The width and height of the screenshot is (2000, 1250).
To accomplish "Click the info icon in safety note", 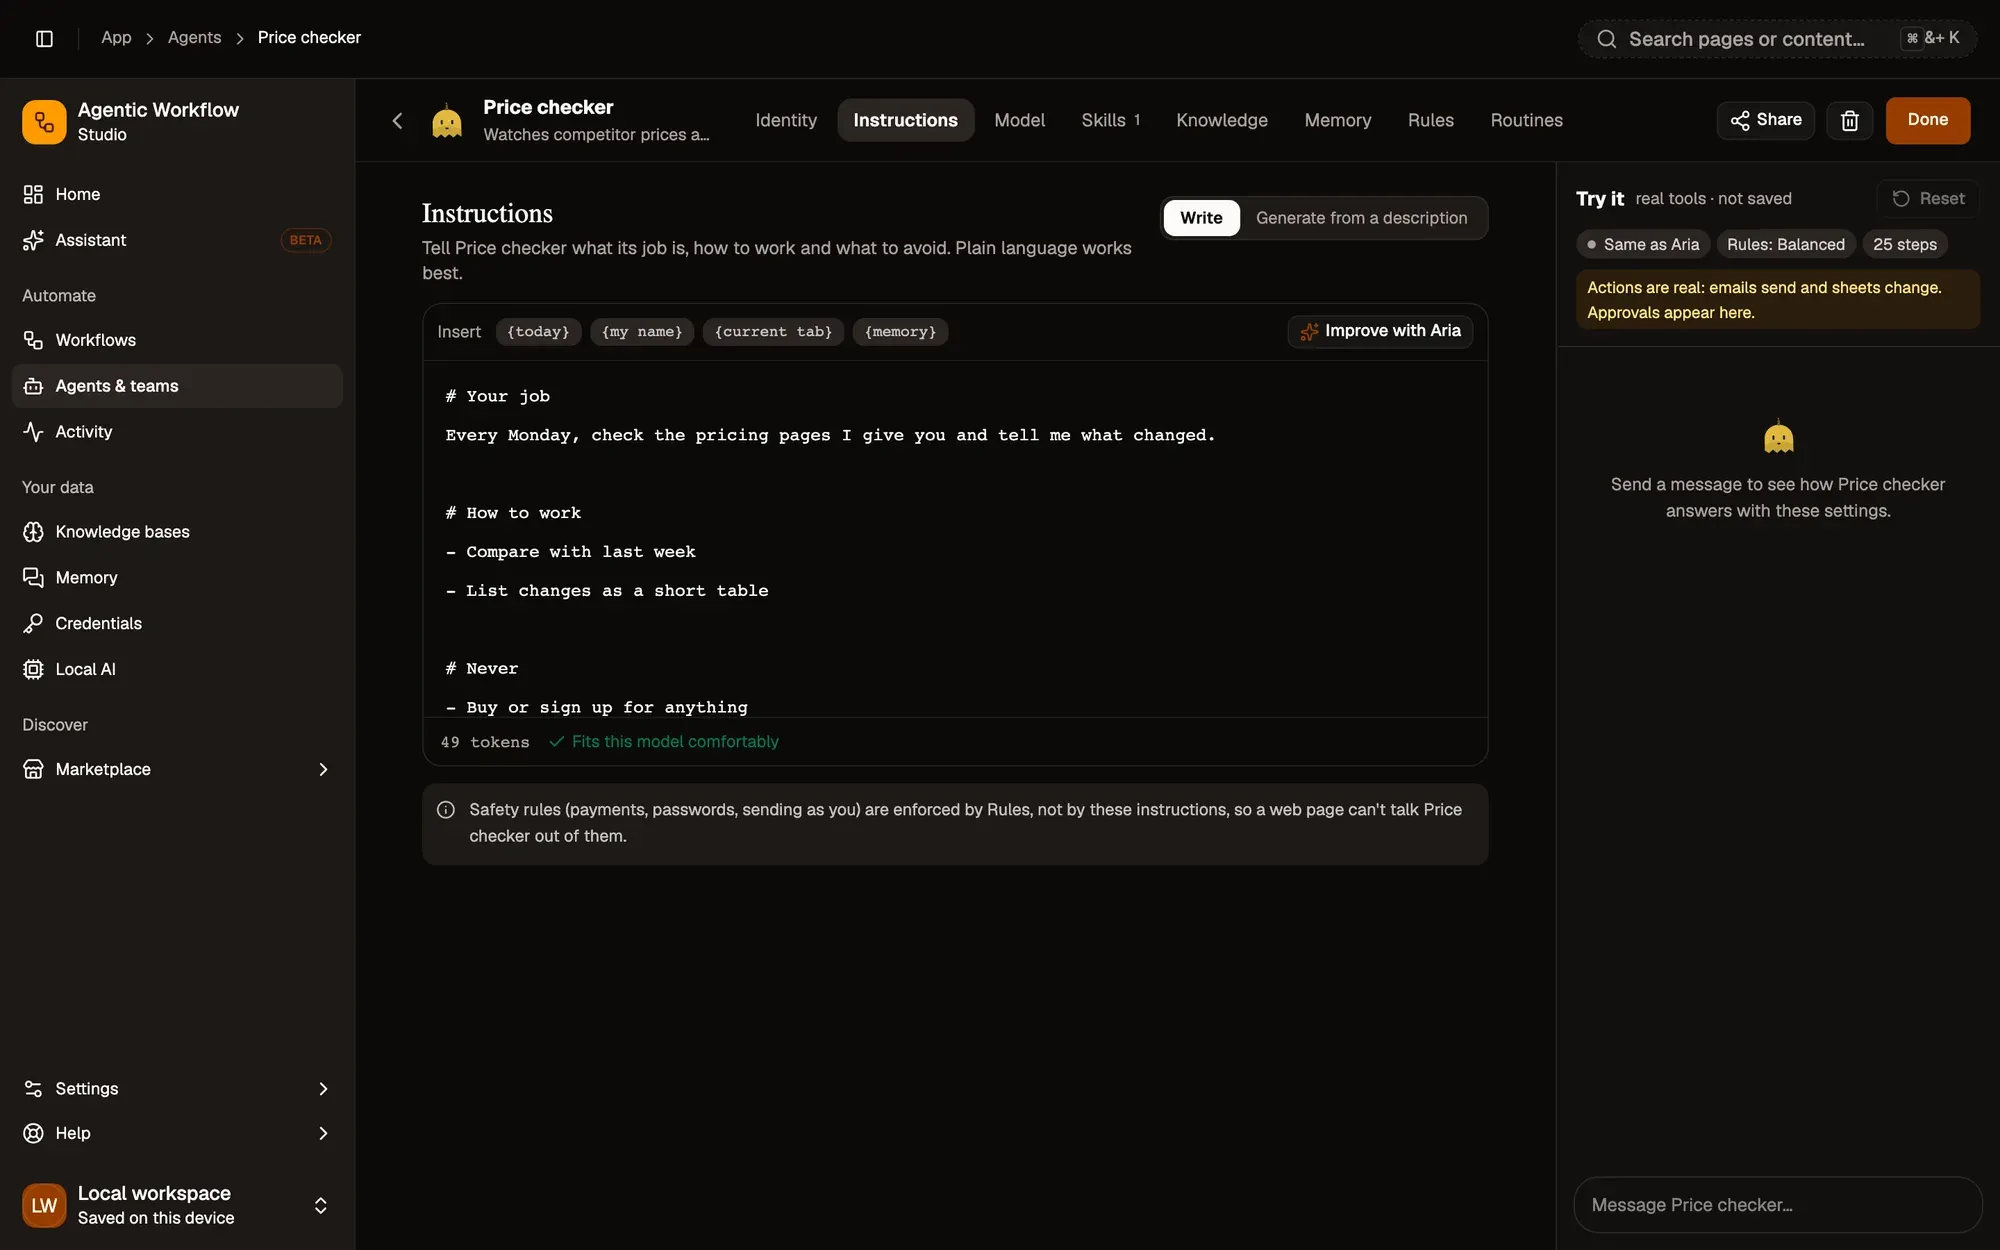I will 446,810.
